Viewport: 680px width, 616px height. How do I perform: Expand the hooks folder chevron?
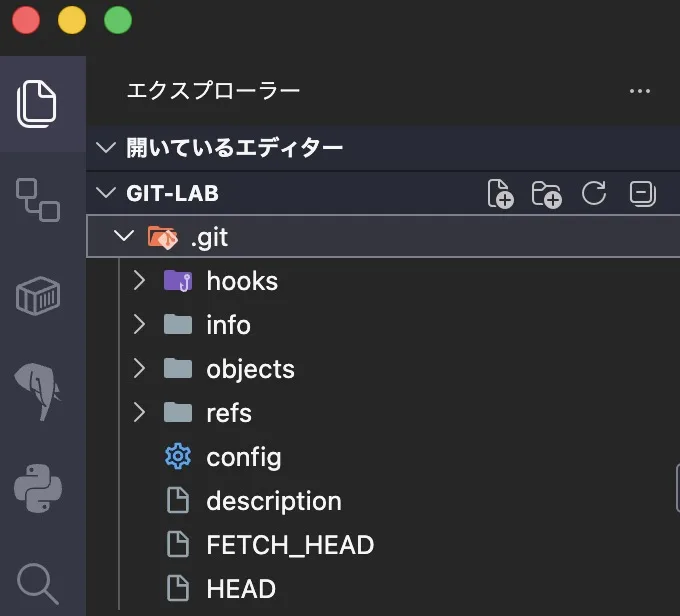(x=139, y=281)
